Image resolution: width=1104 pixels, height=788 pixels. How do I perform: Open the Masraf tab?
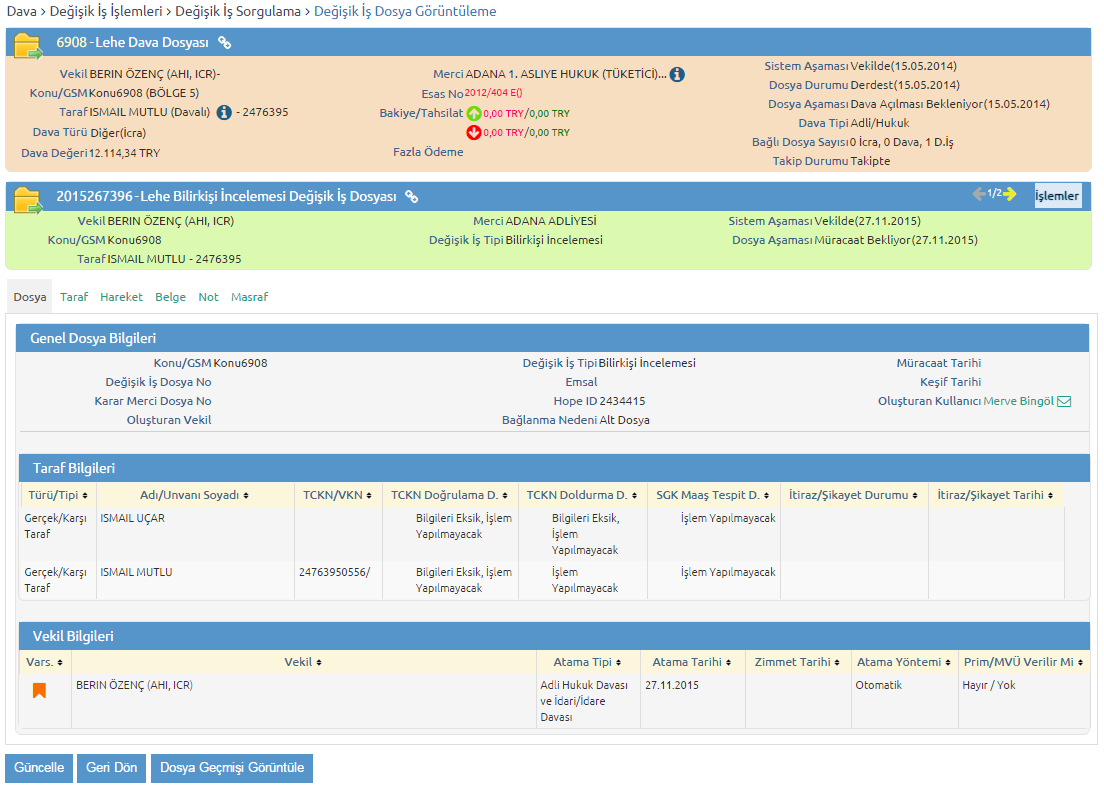pyautogui.click(x=249, y=297)
